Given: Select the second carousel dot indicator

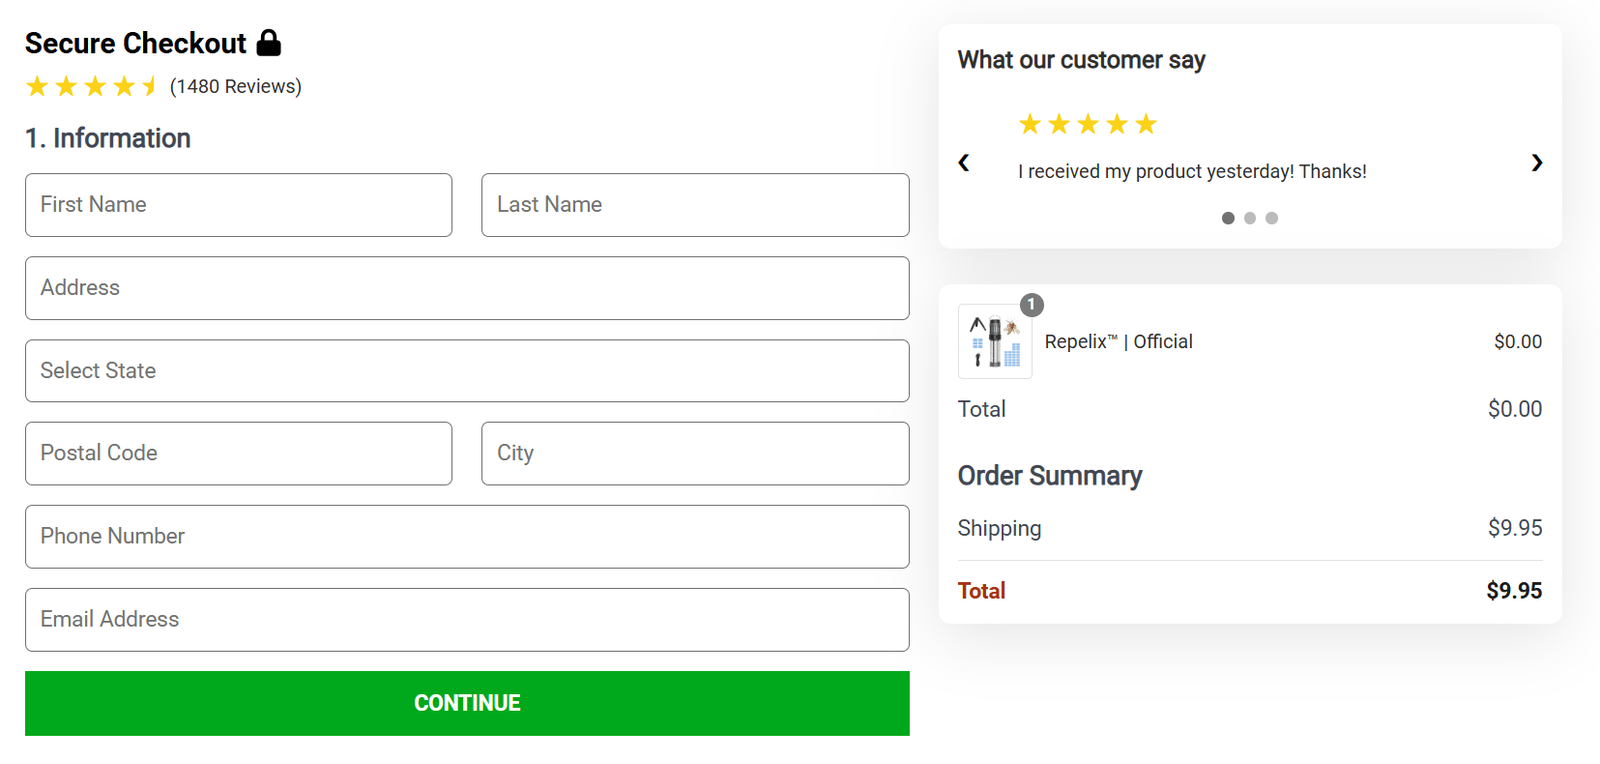Looking at the screenshot, I should 1249,218.
